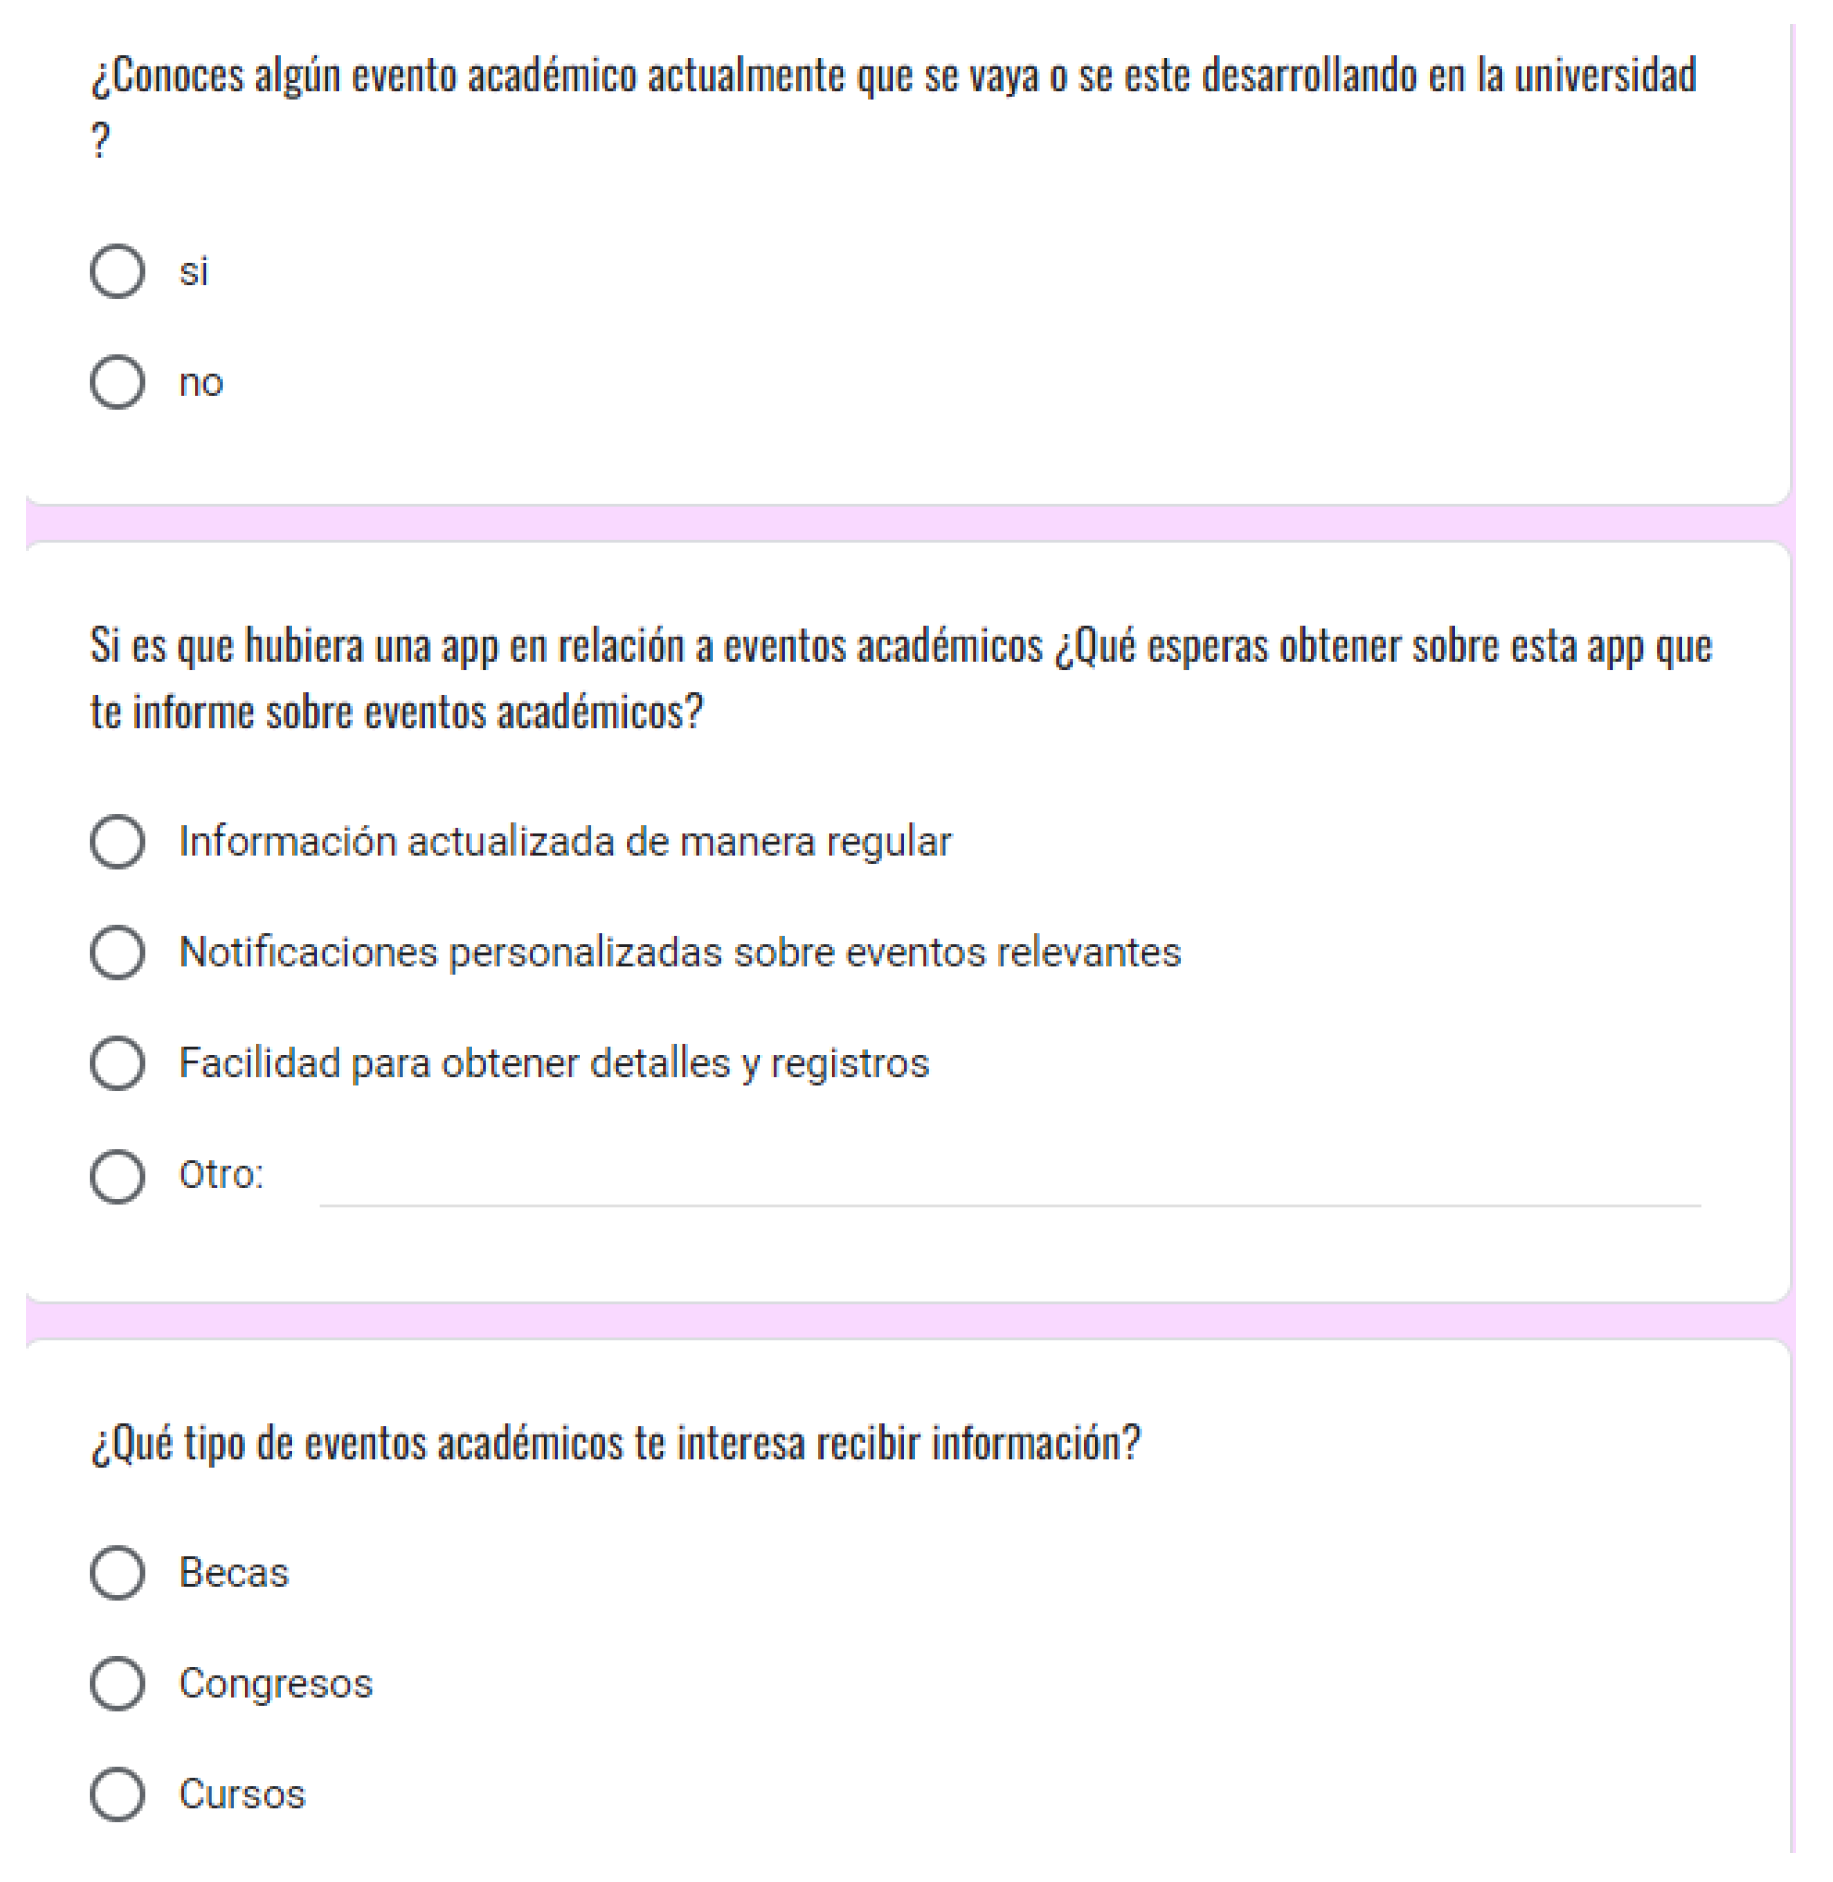Click the 'Facilidad para obtener detalles' label text
This screenshot has height=1882, width=1833.
pyautogui.click(x=553, y=1063)
